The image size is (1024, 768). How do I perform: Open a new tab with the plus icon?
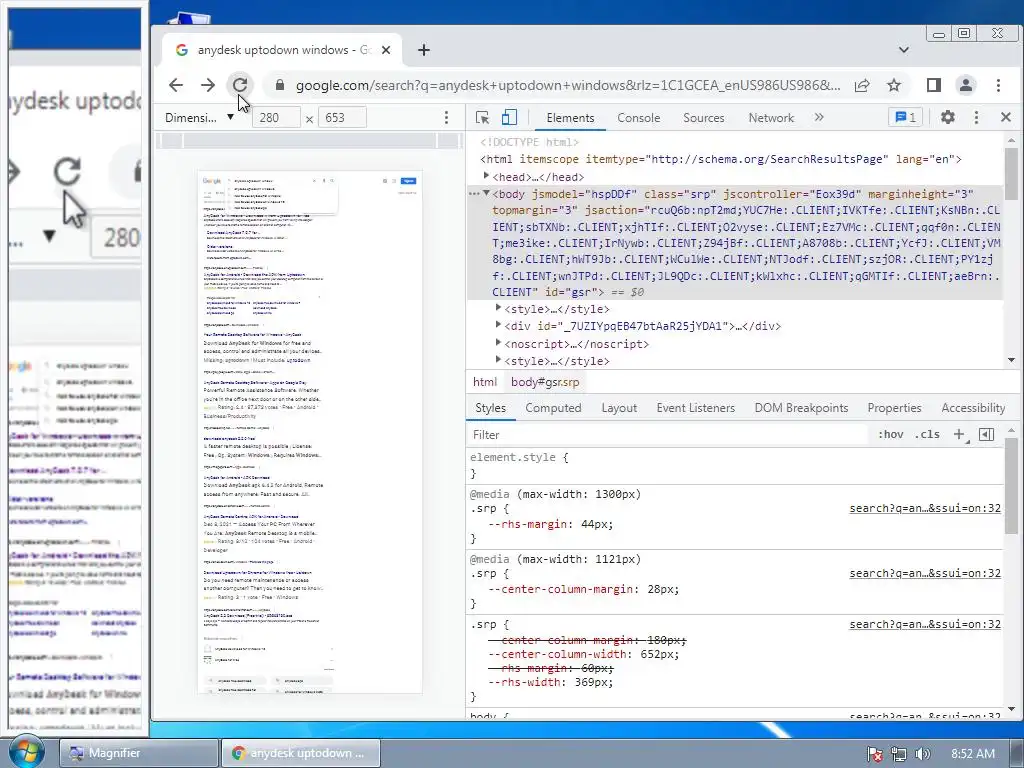424,50
